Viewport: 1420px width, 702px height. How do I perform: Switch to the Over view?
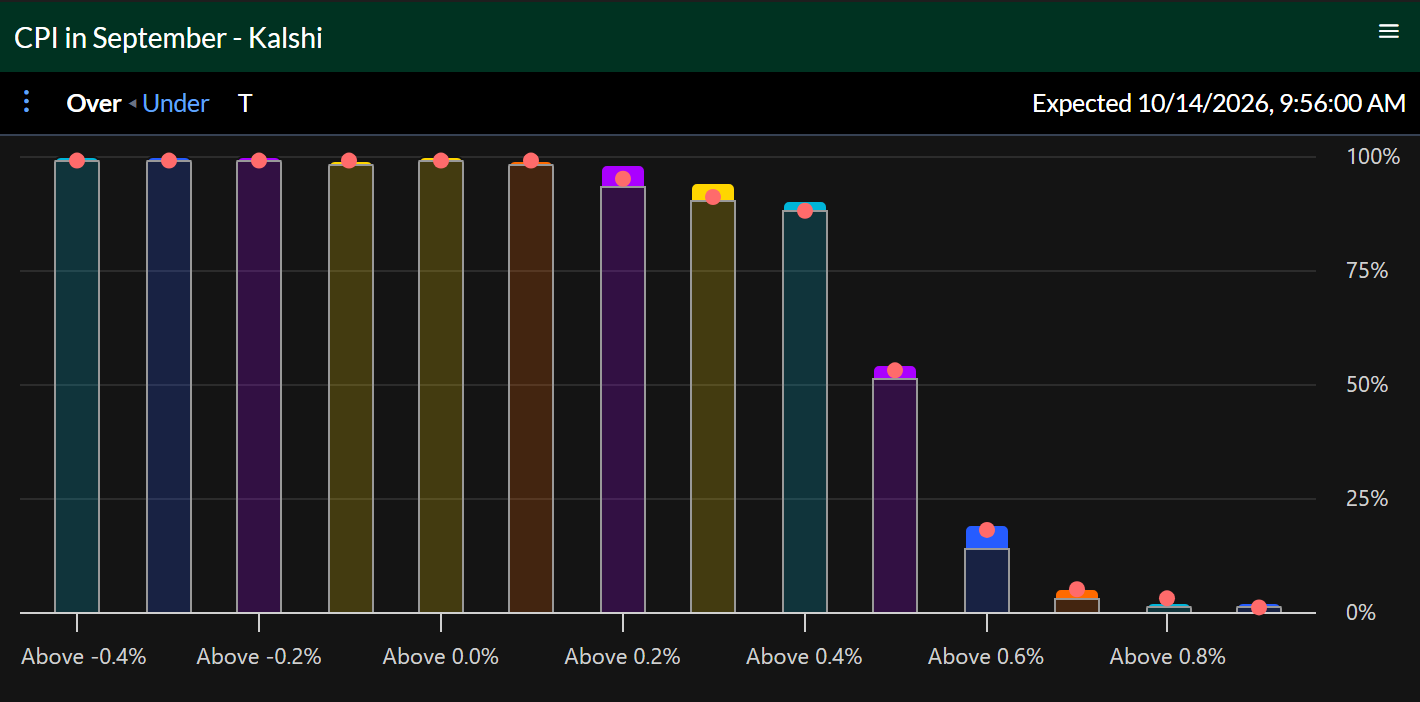click(x=94, y=103)
